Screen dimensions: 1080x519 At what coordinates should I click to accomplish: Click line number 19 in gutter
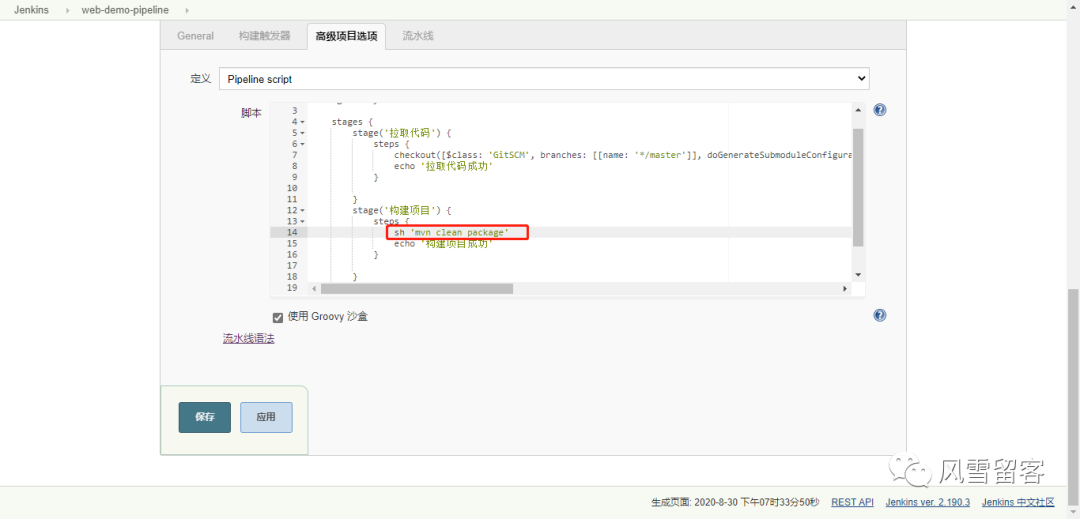291,288
